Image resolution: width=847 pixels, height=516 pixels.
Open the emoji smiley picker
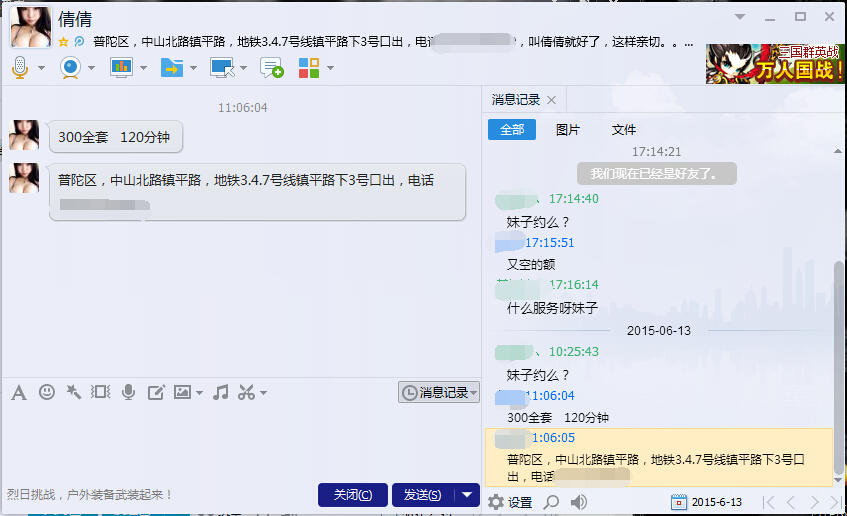click(46, 392)
